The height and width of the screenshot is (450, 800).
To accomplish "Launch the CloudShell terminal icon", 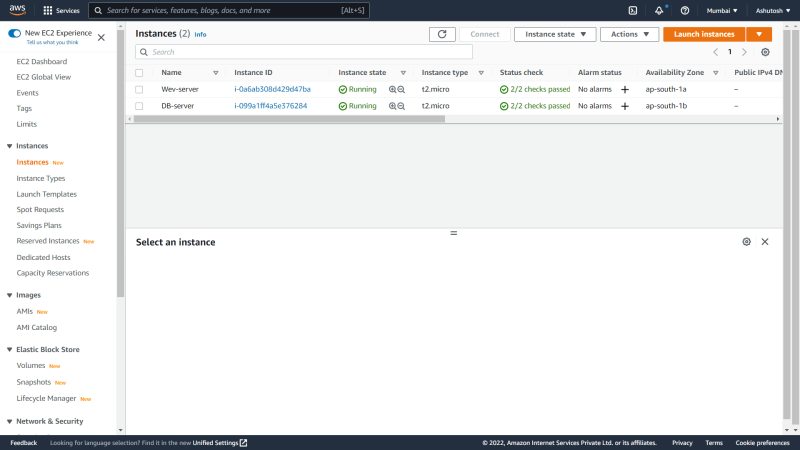I will click(633, 10).
